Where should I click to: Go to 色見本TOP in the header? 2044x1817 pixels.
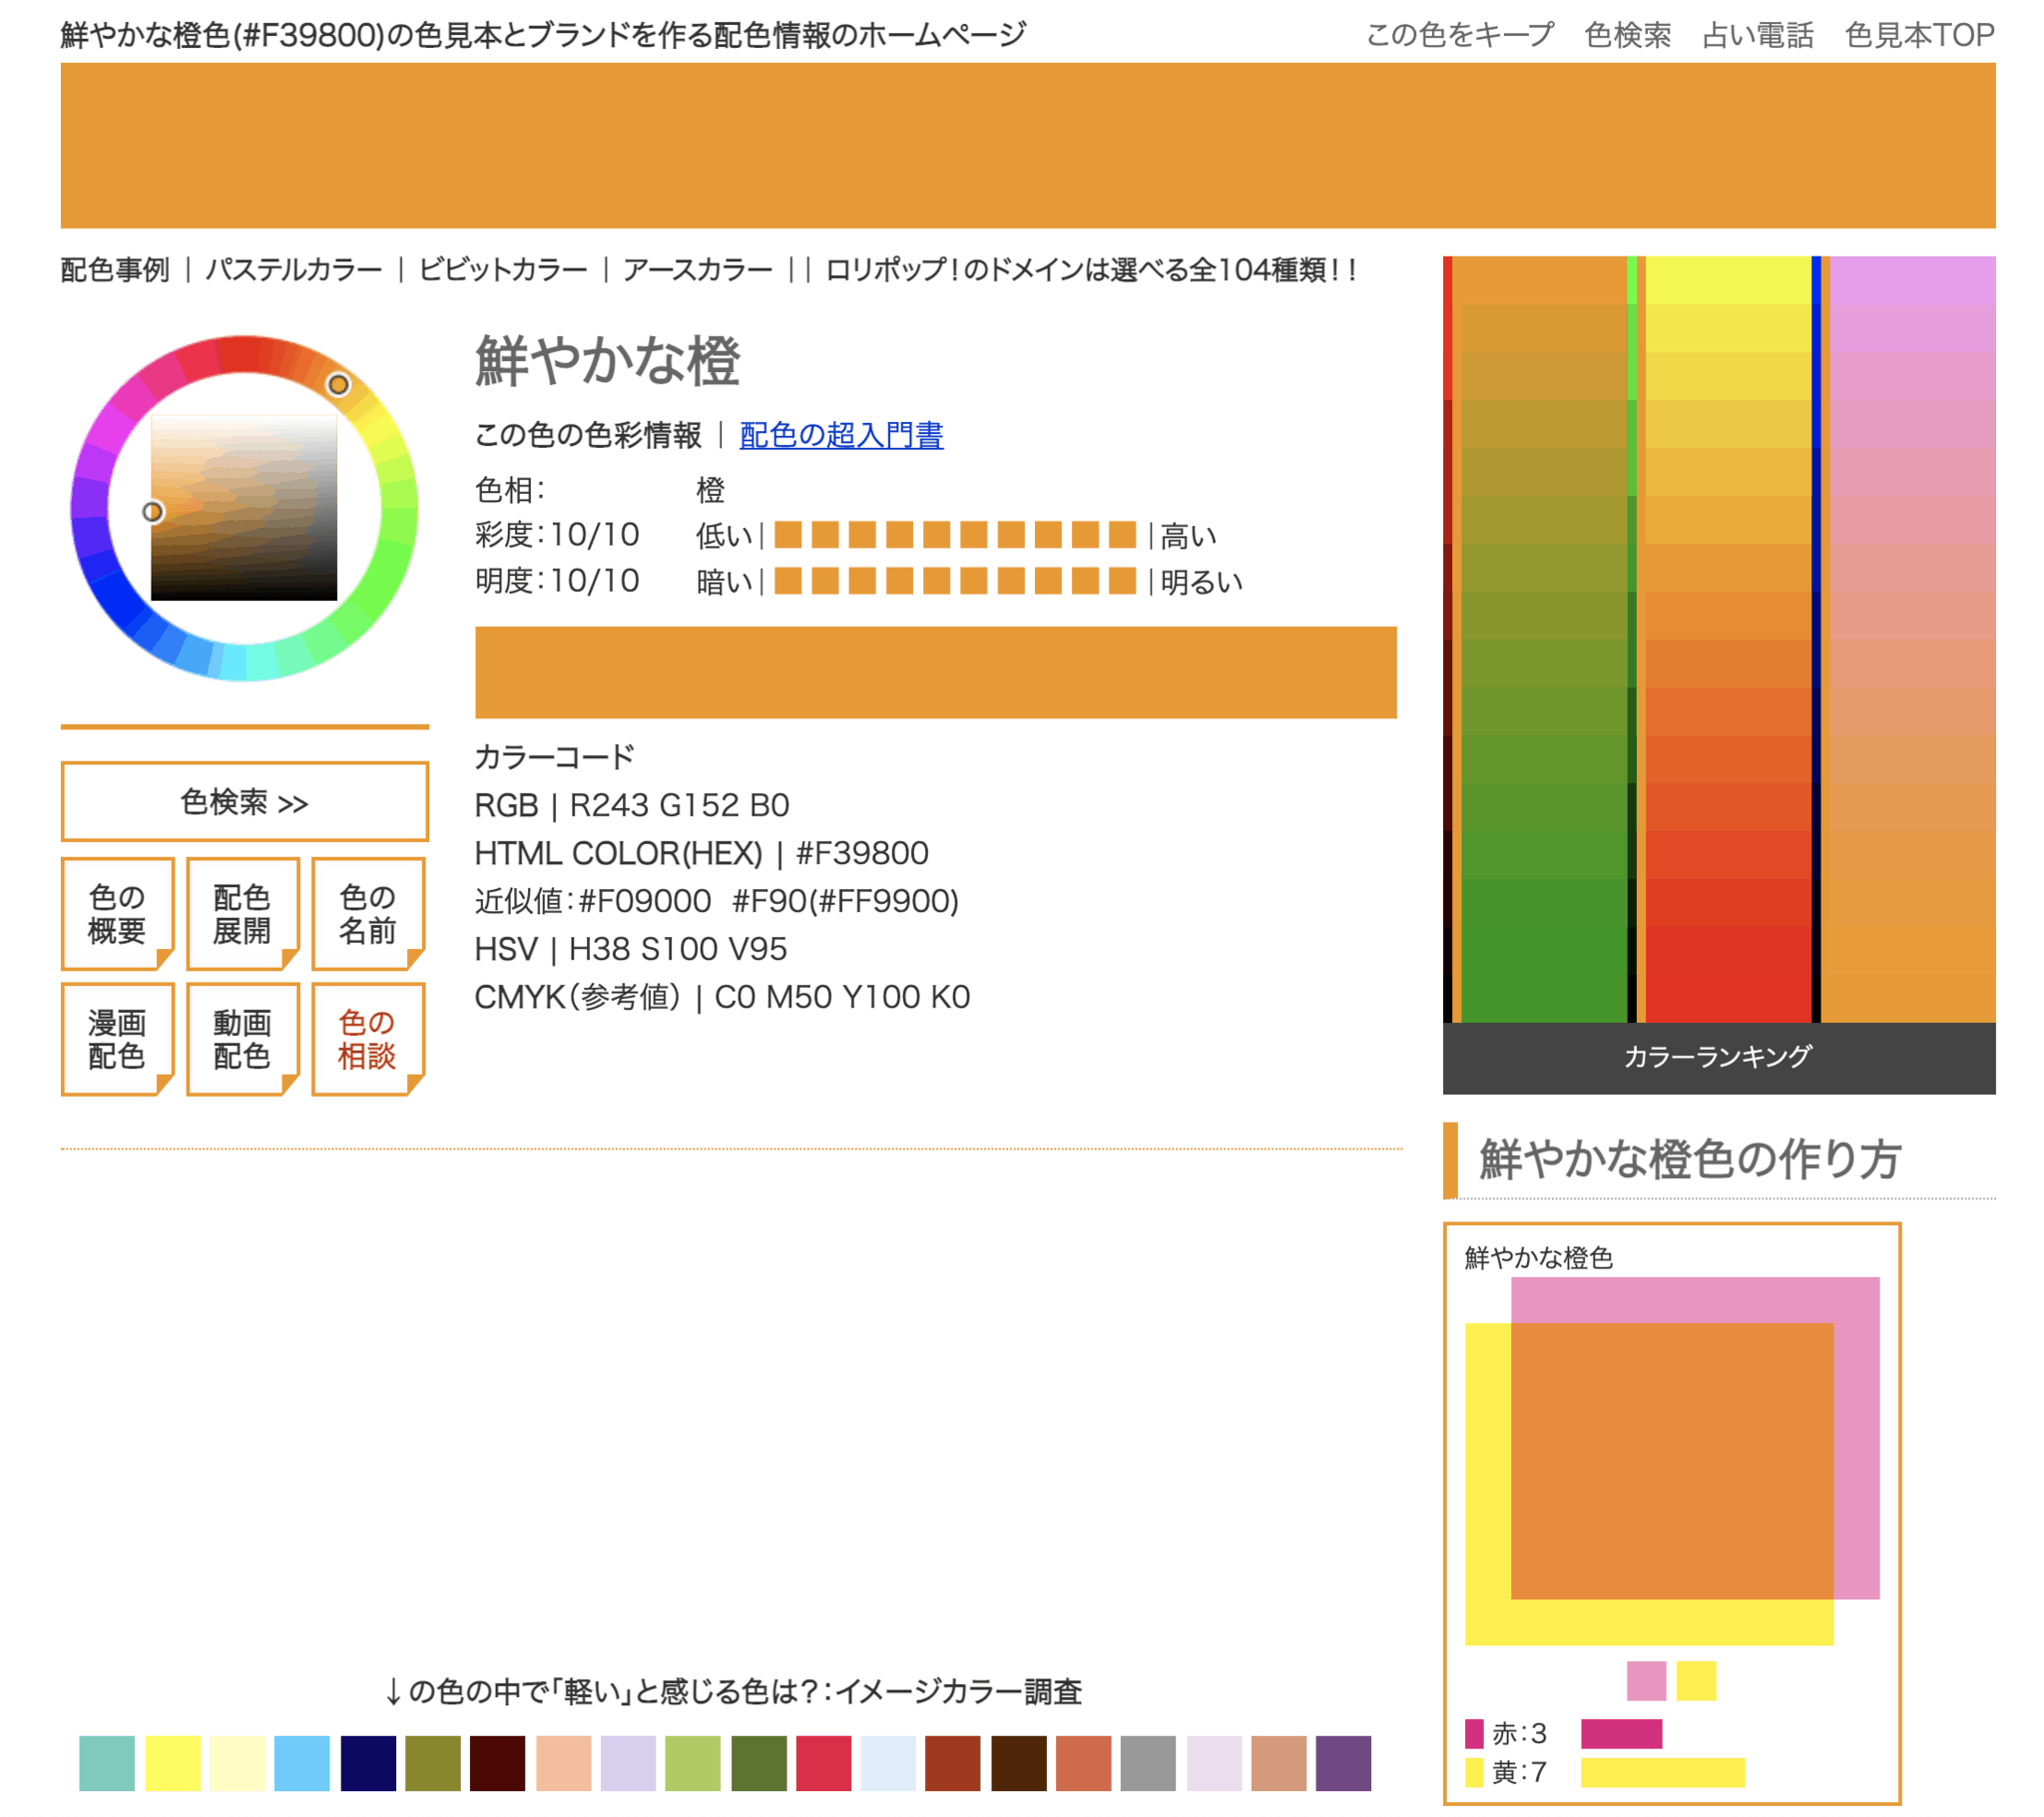click(x=1919, y=35)
